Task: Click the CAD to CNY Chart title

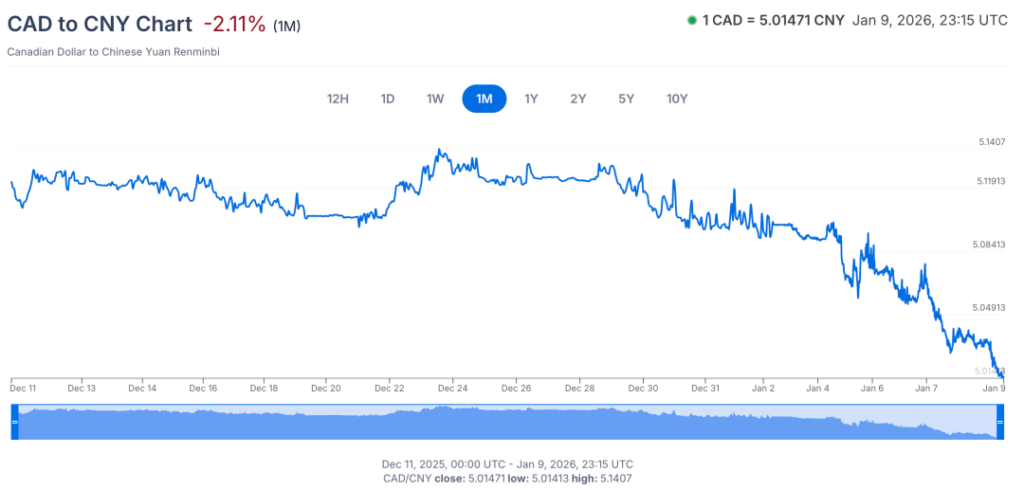Action: 100,24
